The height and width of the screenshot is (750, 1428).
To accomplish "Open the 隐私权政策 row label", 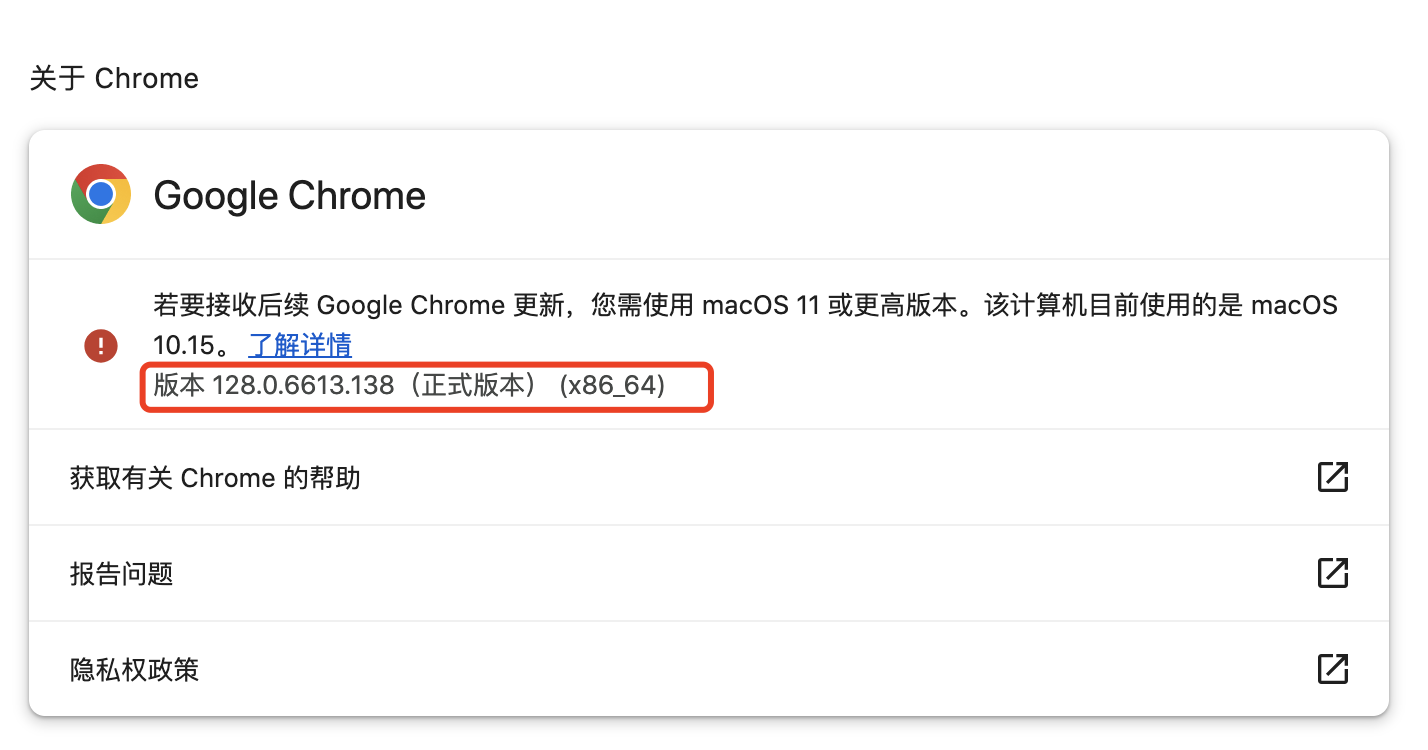I will (x=135, y=669).
